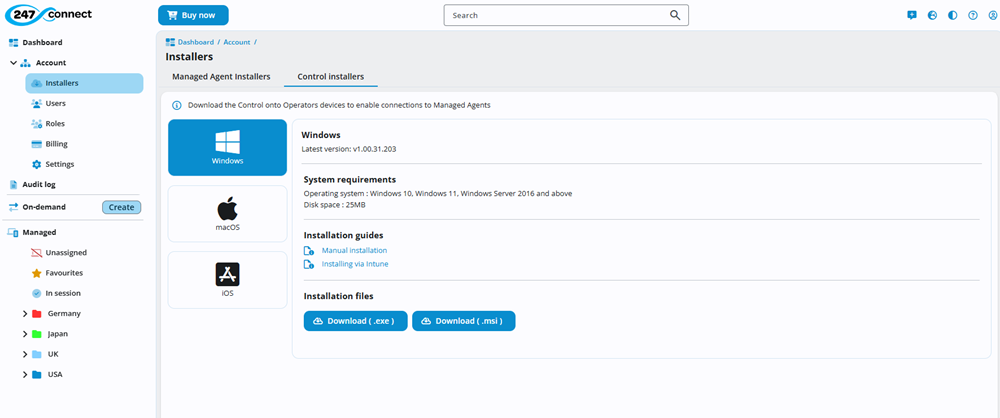Screen dimensions: 1000x418
Task: Select the Windows platform tile
Action: [x=228, y=147]
